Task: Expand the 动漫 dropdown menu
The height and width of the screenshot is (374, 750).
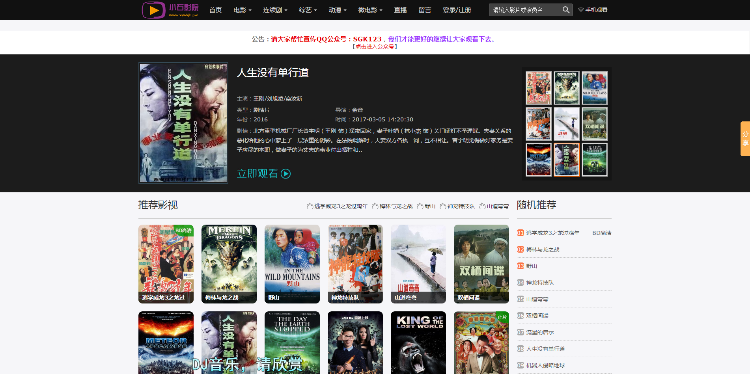Action: coord(338,10)
